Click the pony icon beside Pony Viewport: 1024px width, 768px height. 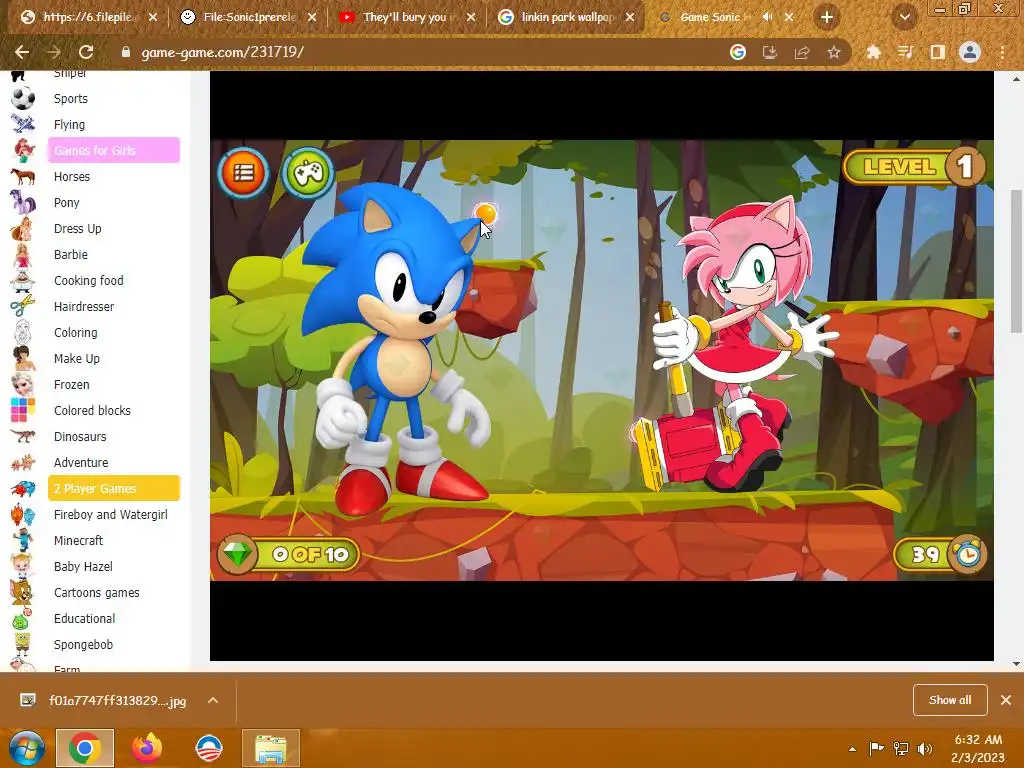(23, 202)
